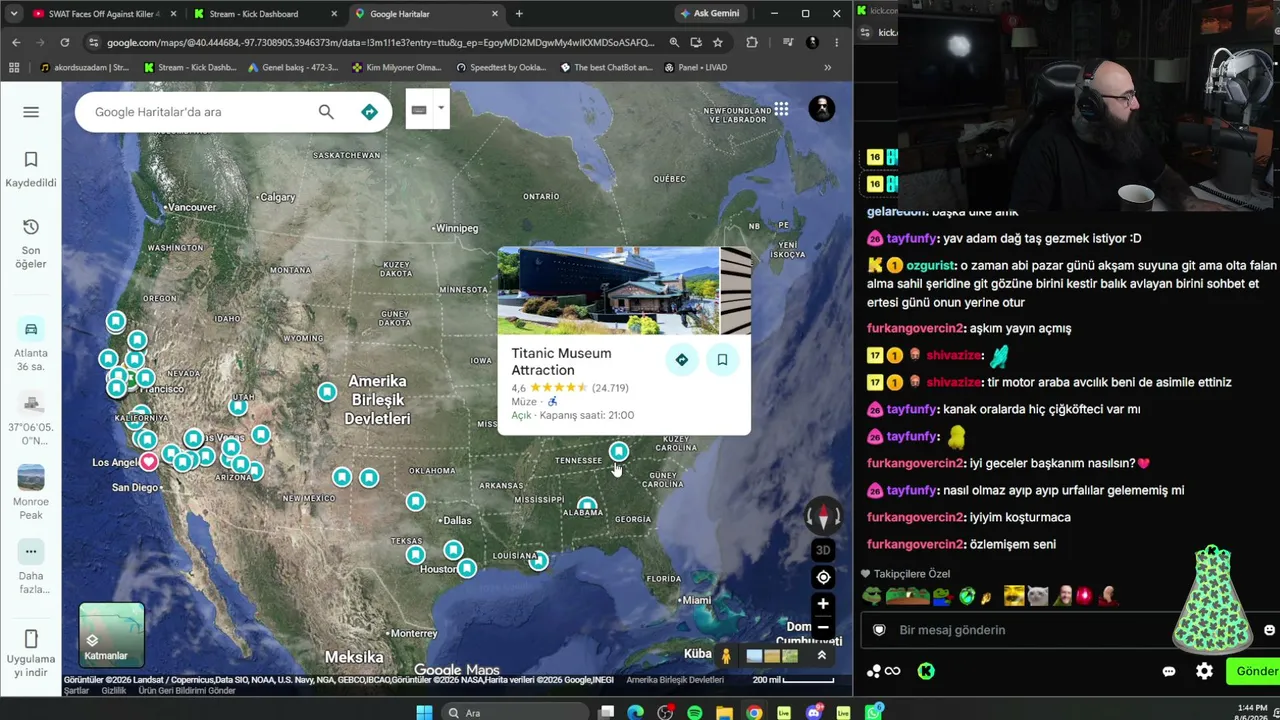1280x720 pixels.
Task: Open the Windows Start menu
Action: coord(424,712)
